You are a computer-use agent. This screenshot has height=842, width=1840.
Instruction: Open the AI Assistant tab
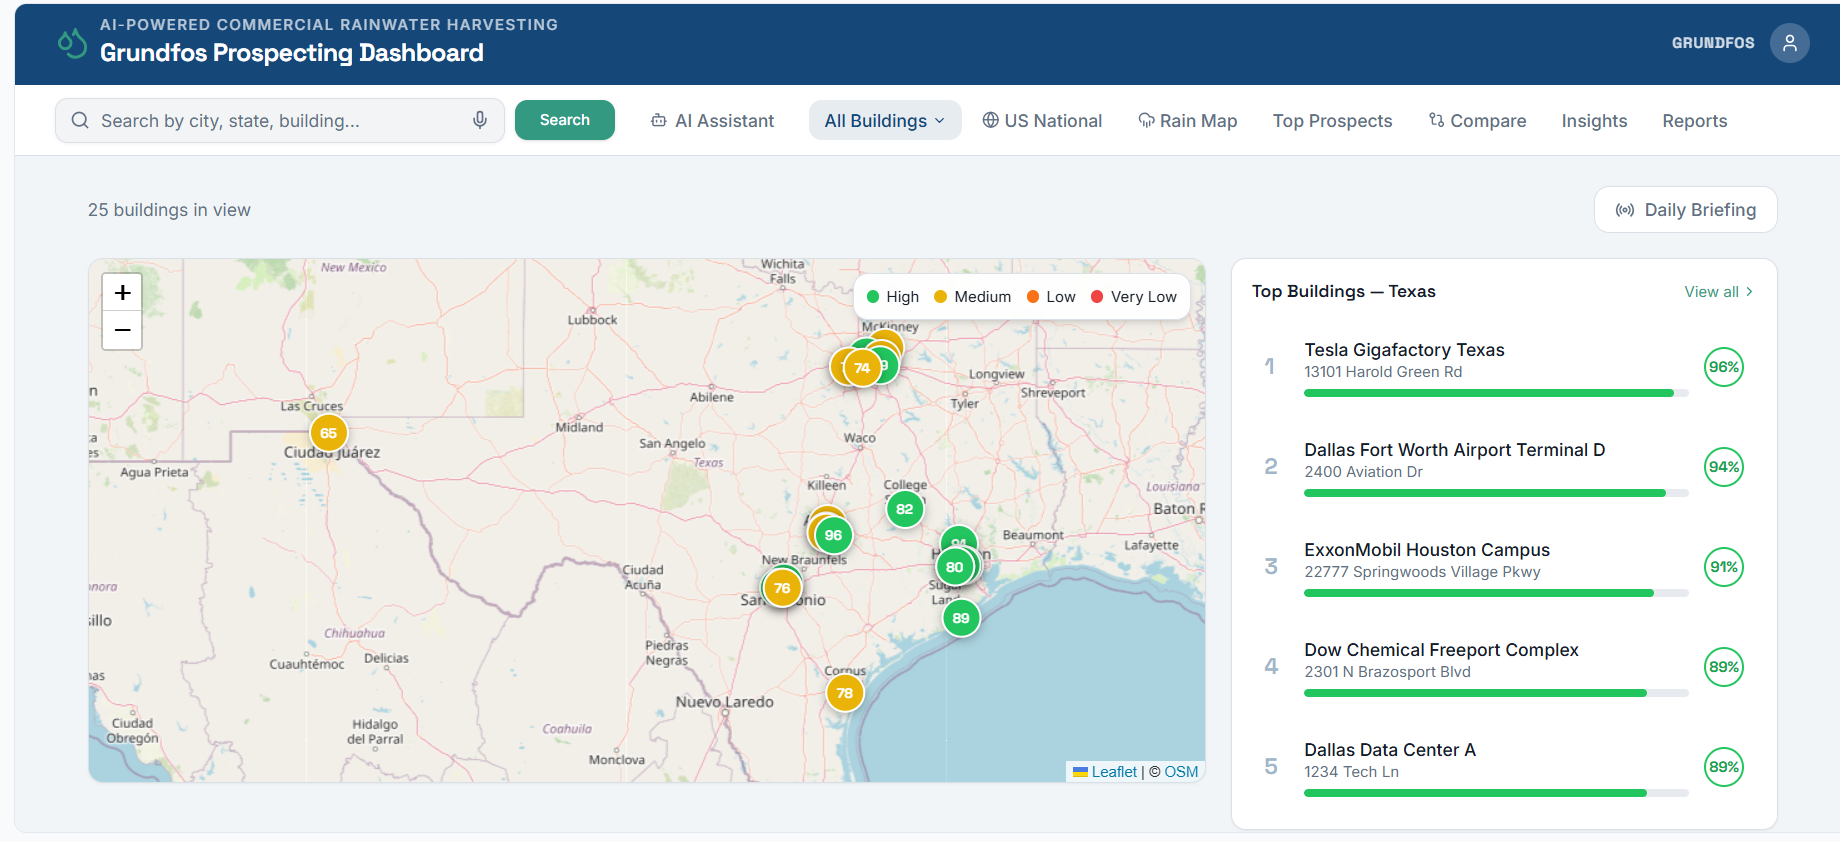[x=712, y=120]
